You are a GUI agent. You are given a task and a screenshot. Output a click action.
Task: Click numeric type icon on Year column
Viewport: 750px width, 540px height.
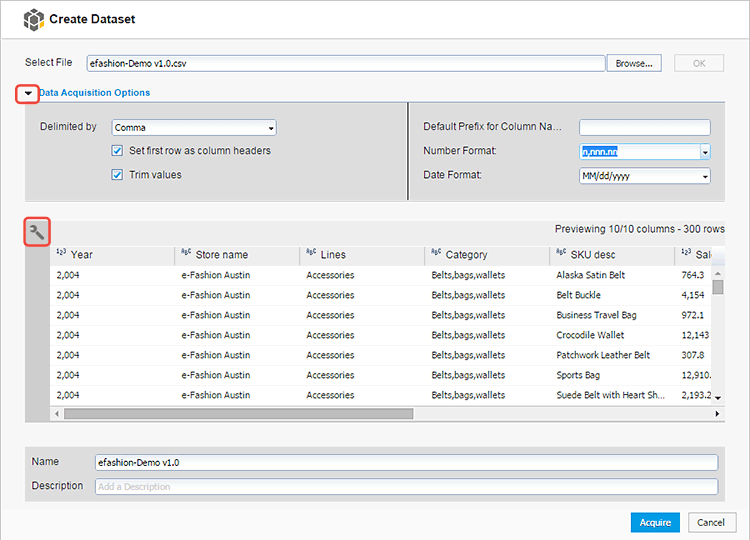coord(61,254)
